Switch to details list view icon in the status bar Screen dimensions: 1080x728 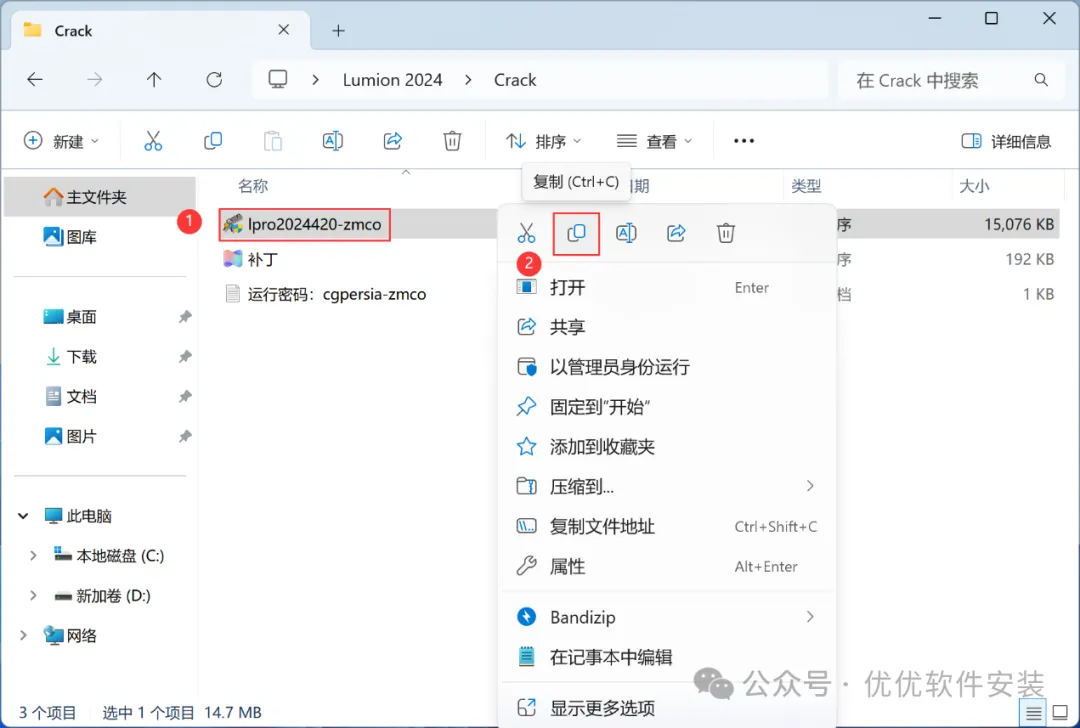[1033, 713]
